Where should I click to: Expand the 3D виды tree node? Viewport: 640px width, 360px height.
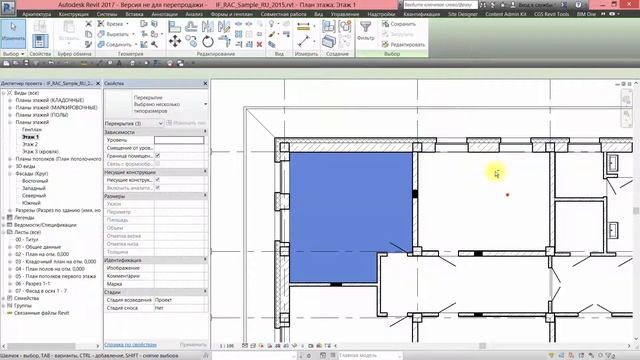10,167
